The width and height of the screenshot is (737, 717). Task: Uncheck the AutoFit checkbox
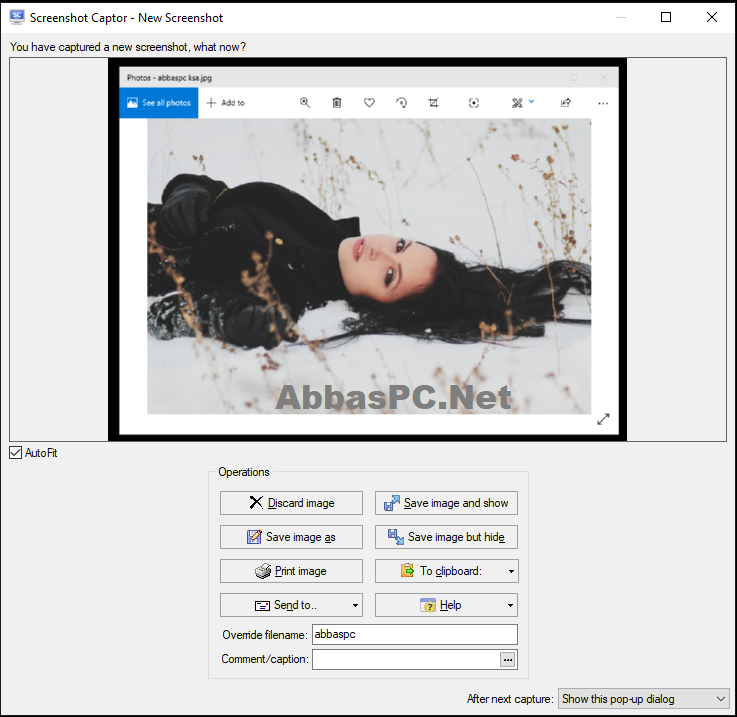coord(16,453)
